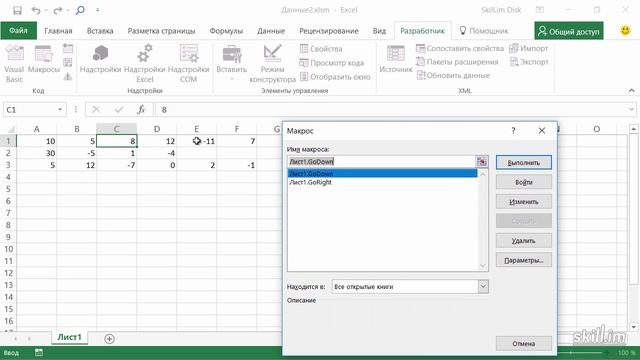The width and height of the screenshot is (640, 360).
Task: Confirm entry checkmark icon
Action: point(119,109)
